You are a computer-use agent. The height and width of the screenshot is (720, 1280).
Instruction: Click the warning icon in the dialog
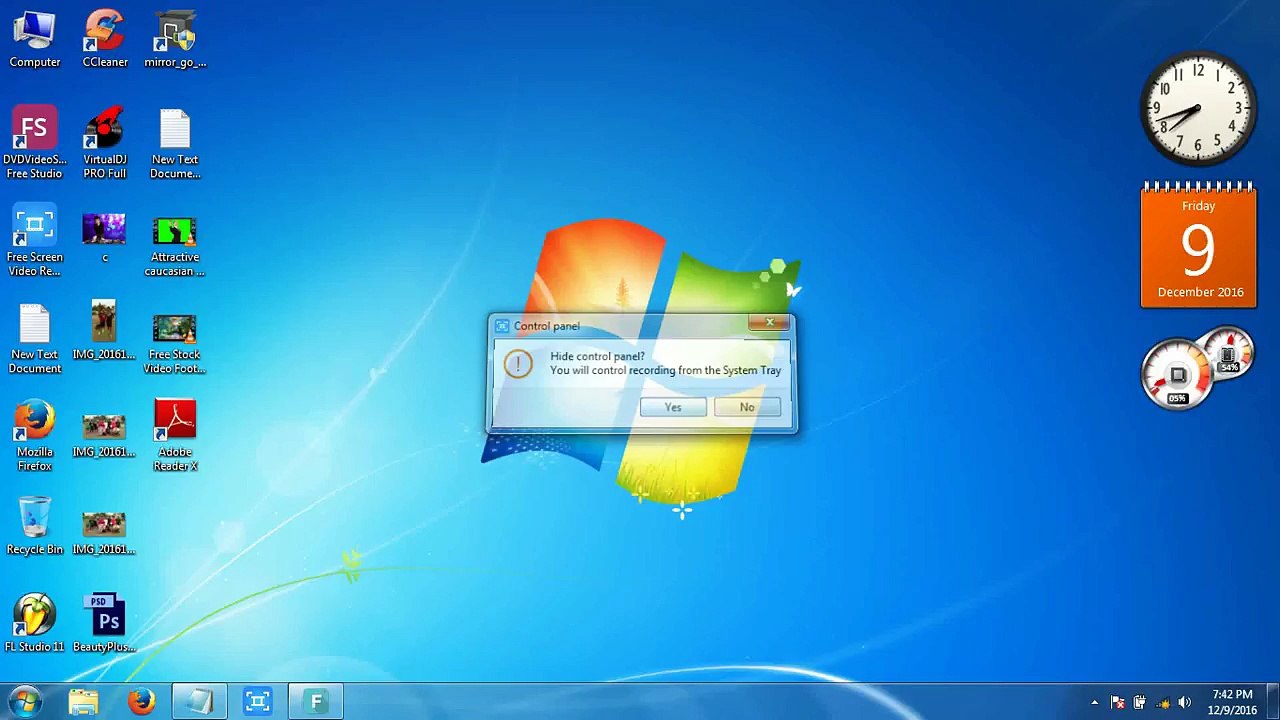coord(518,363)
